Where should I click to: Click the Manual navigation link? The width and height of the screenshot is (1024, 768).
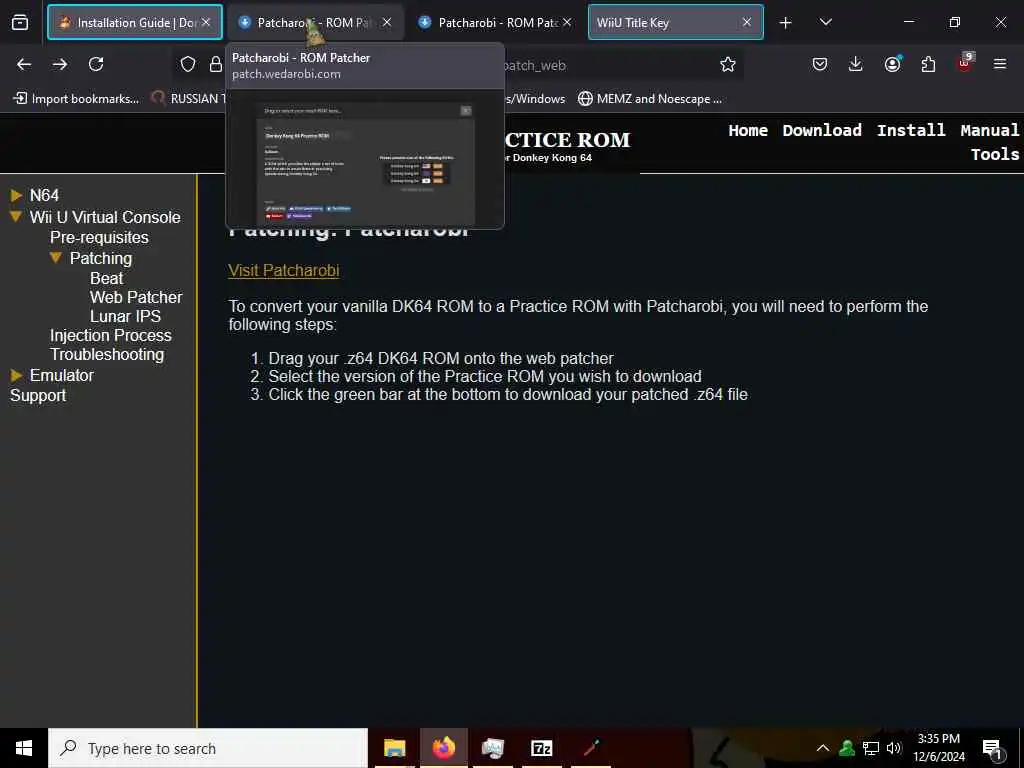[x=989, y=131]
